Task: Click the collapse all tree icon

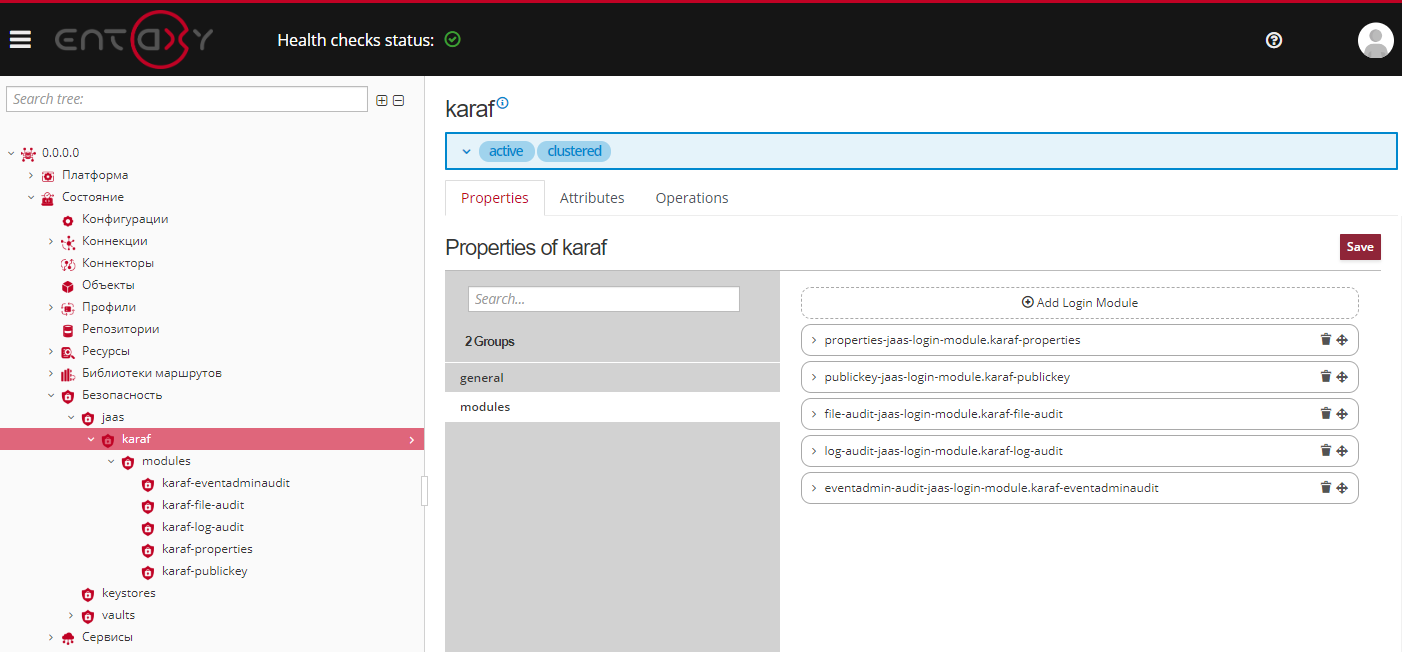Action: [398, 100]
